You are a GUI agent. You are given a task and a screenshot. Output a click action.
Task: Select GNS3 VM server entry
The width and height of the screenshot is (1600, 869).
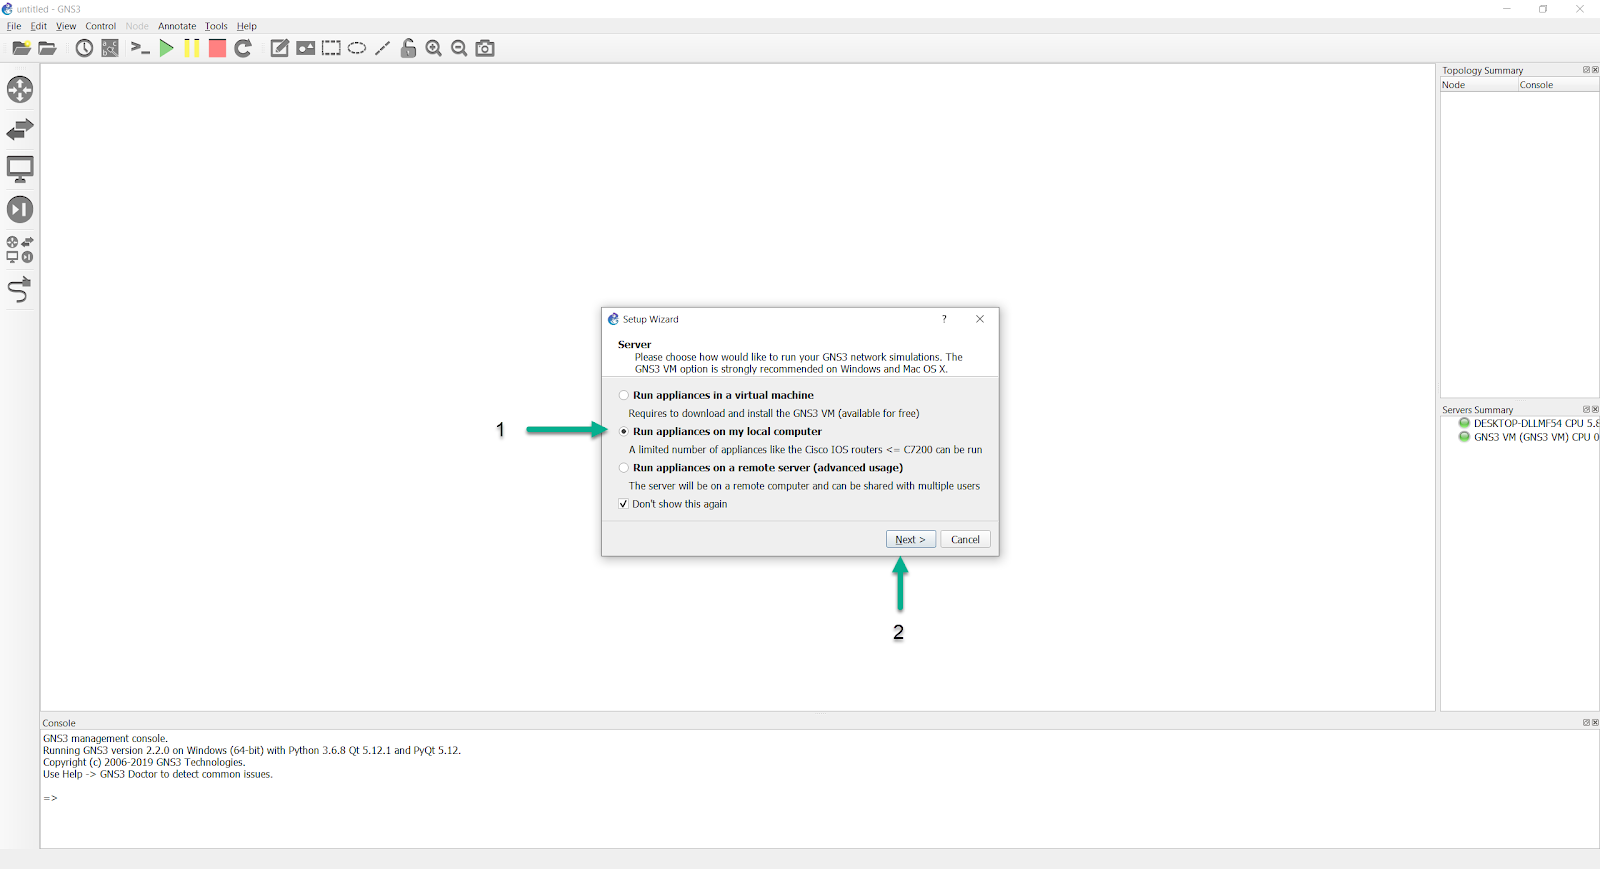1529,437
